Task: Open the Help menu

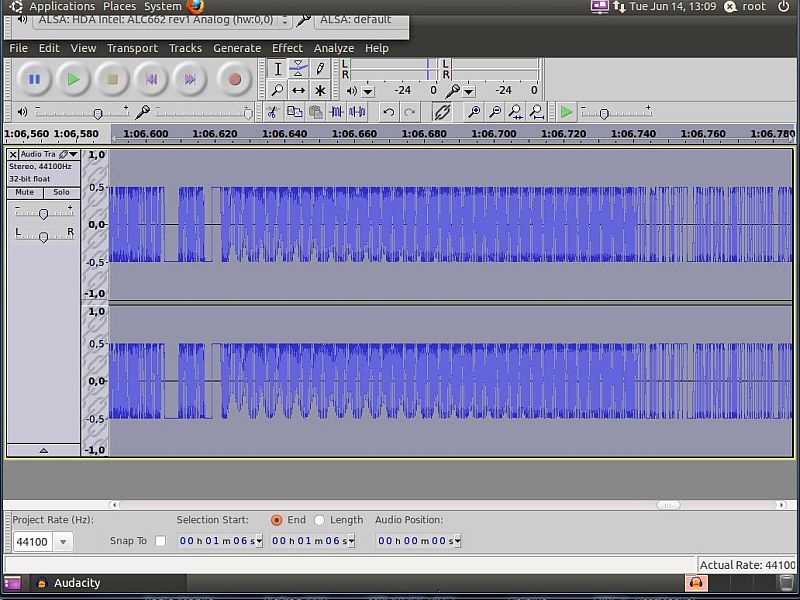Action: point(377,48)
